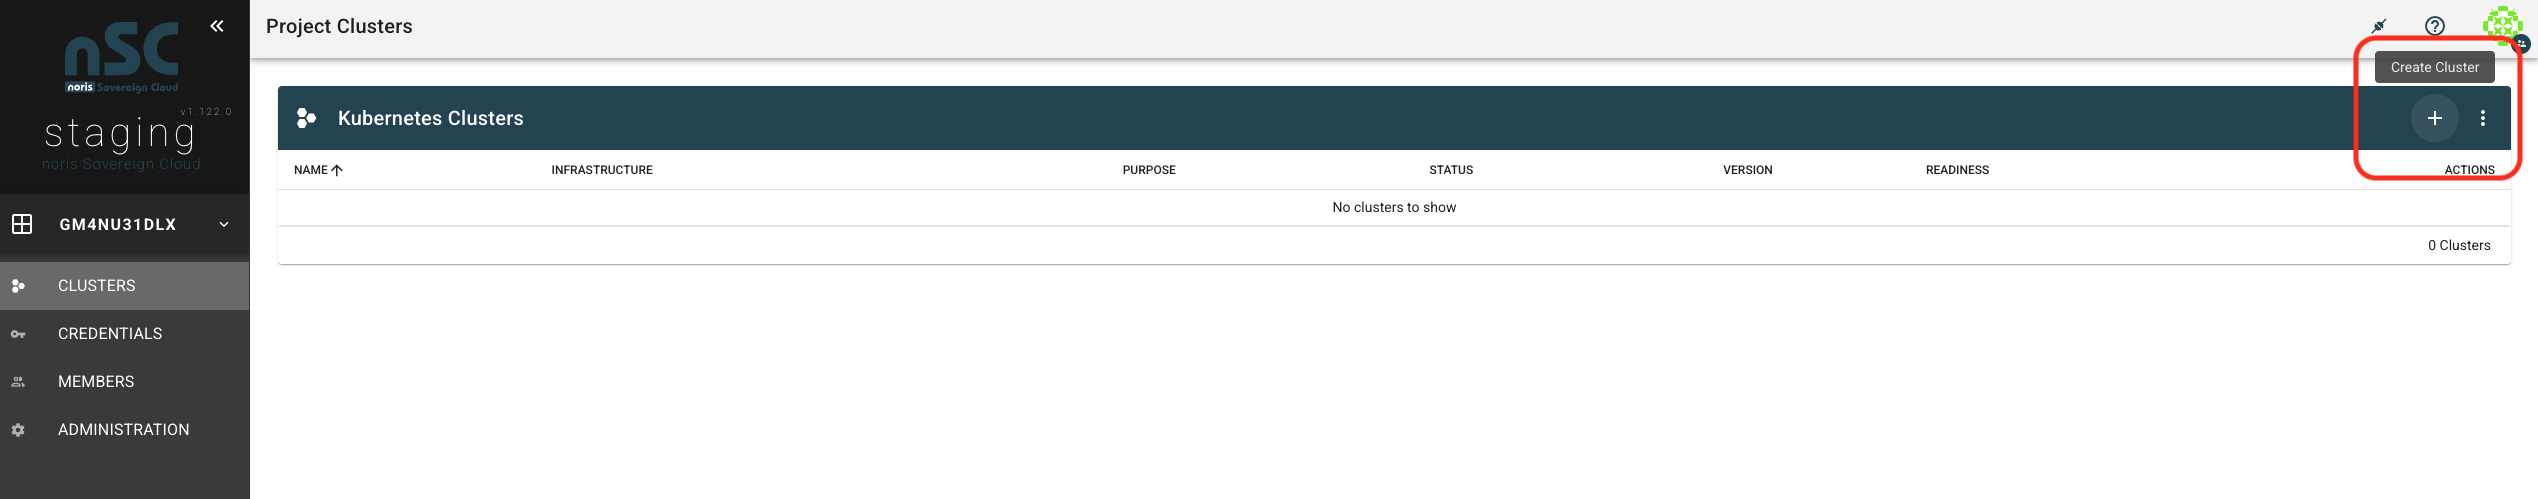The image size is (2538, 499).
Task: Open the CLUSTERS menu item
Action: click(x=124, y=286)
